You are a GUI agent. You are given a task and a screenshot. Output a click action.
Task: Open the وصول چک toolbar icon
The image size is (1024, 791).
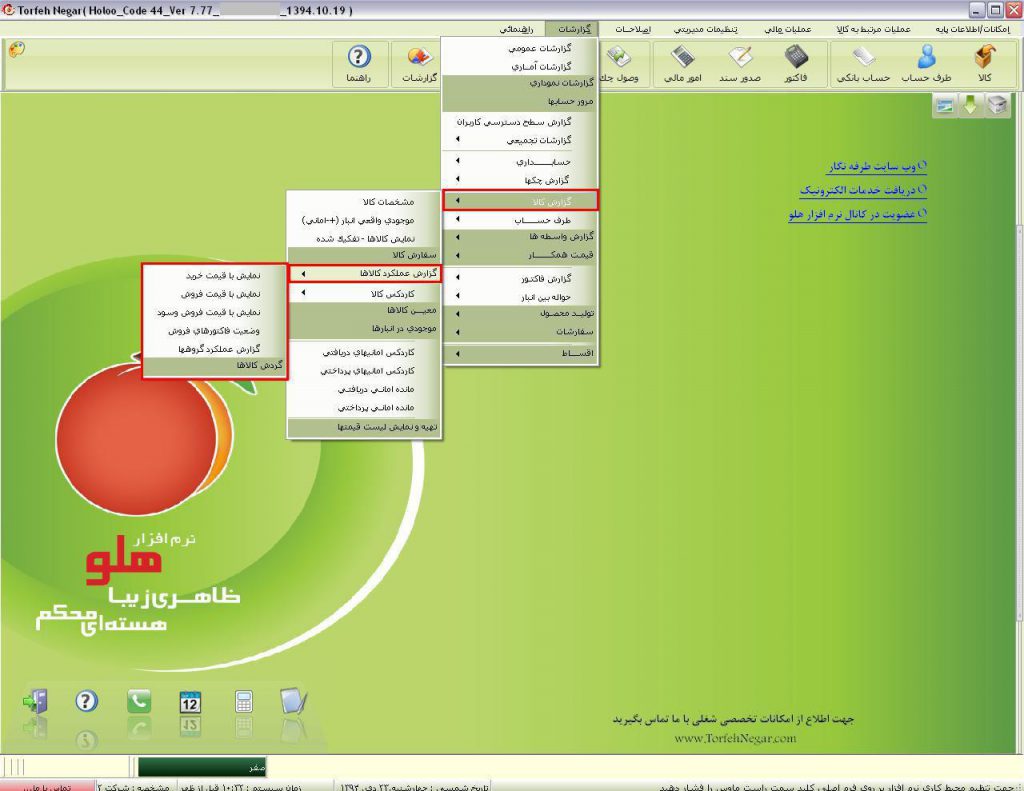tap(619, 63)
